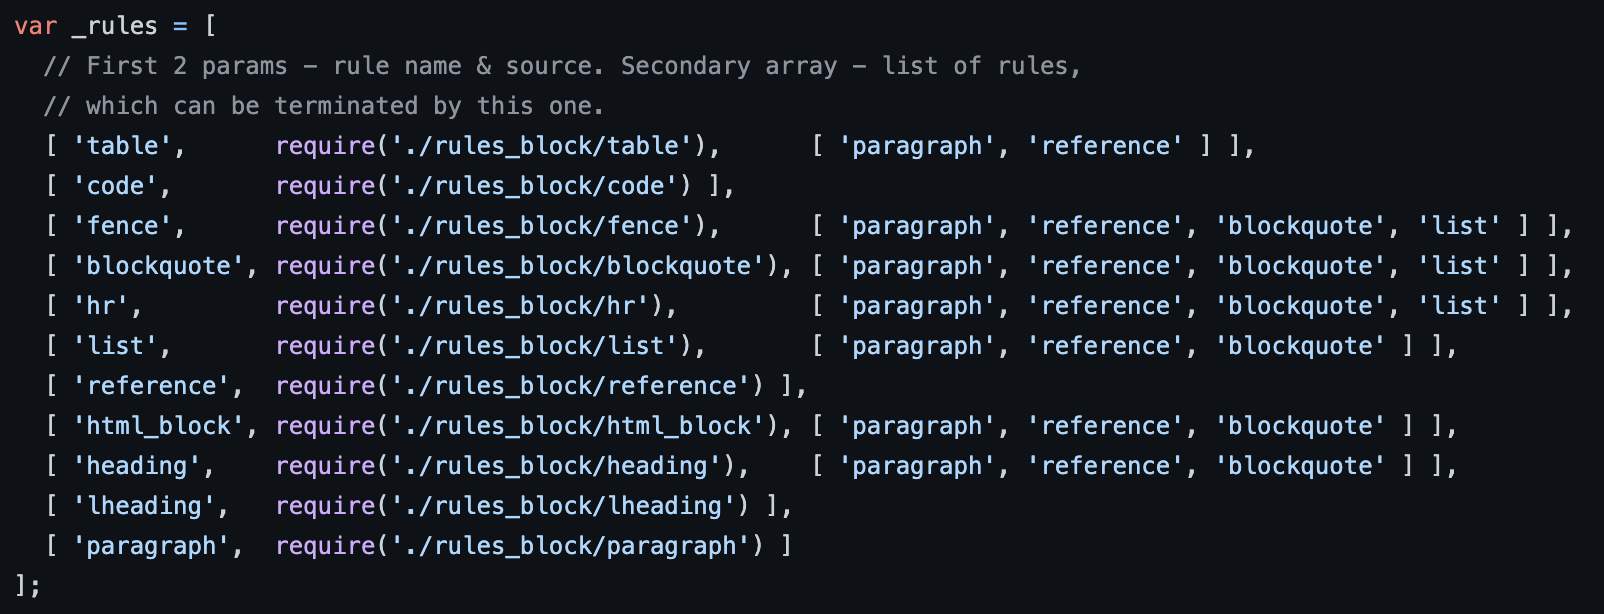
Task: Click 'reference' in the table line's array
Action: 1106,146
